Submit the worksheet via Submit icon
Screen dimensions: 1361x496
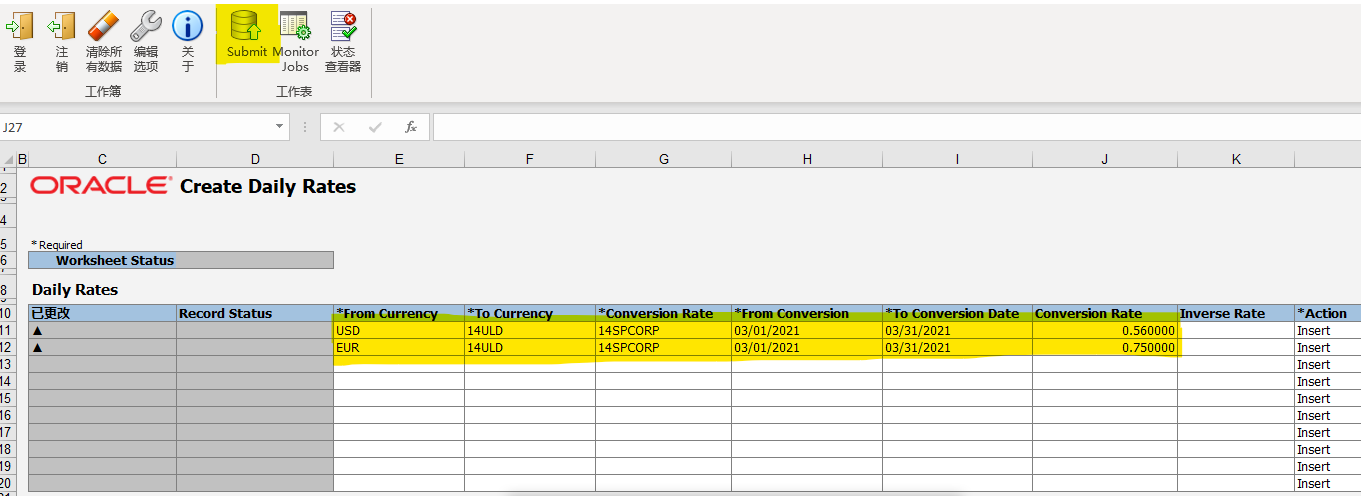[x=246, y=28]
